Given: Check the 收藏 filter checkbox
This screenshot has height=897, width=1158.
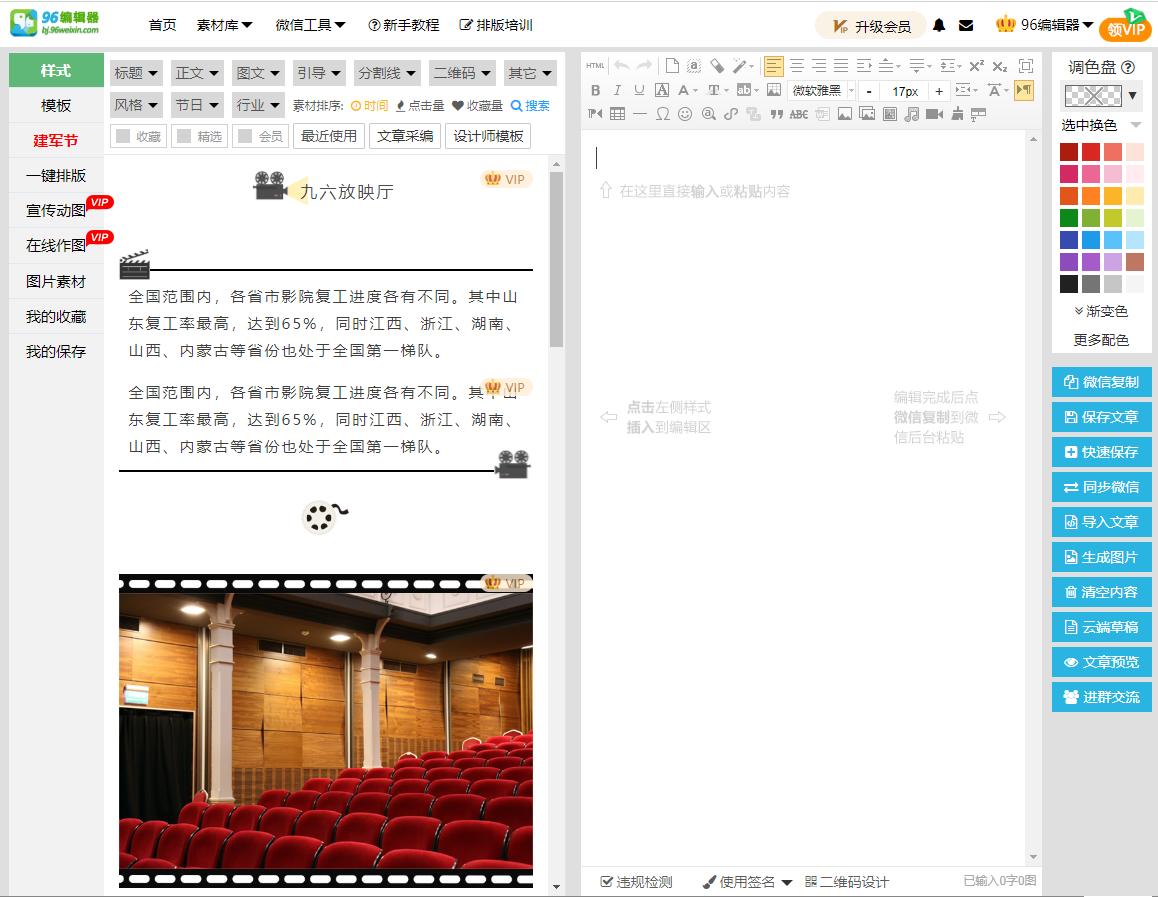Looking at the screenshot, I should (x=124, y=134).
